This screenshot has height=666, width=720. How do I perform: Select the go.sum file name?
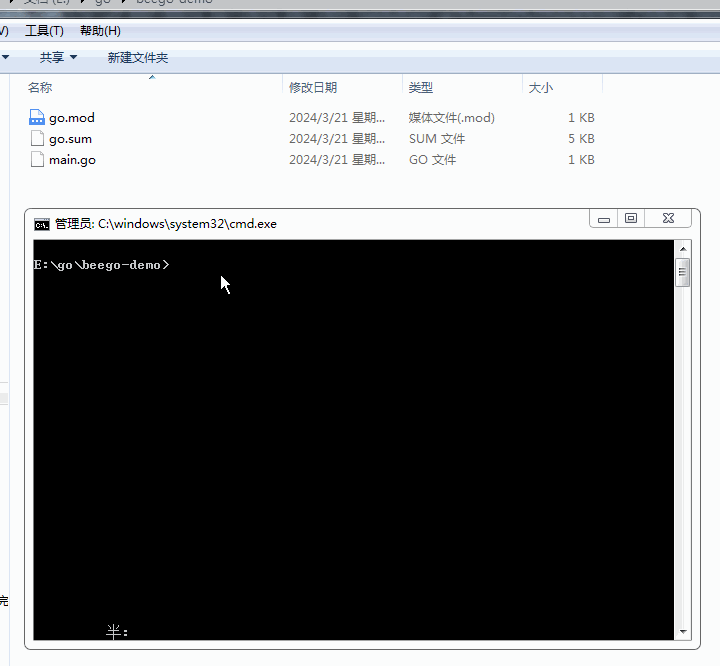pos(70,139)
